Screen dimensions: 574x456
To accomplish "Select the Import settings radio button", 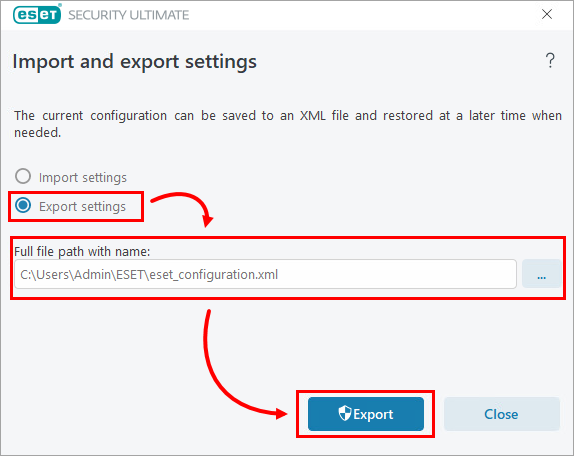I will [x=23, y=176].
